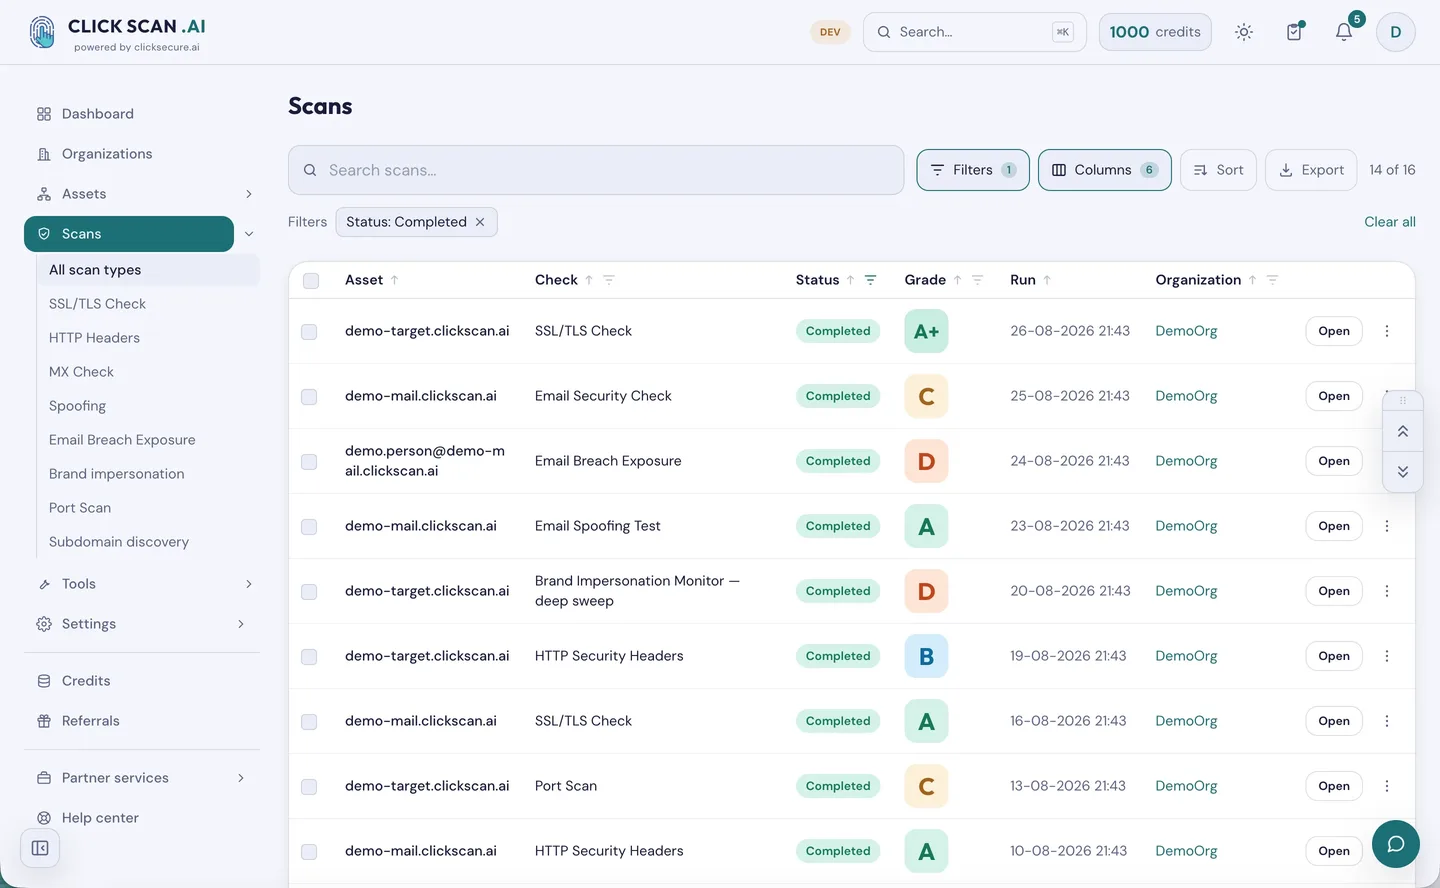Sort by Status column arrow
1440x888 pixels.
click(850, 280)
